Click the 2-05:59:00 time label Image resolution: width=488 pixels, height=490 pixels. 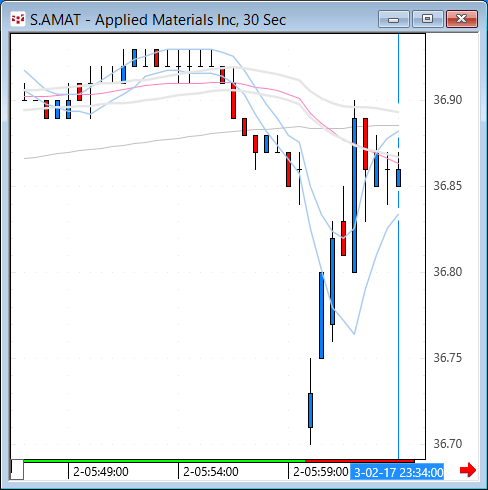pyautogui.click(x=321, y=472)
